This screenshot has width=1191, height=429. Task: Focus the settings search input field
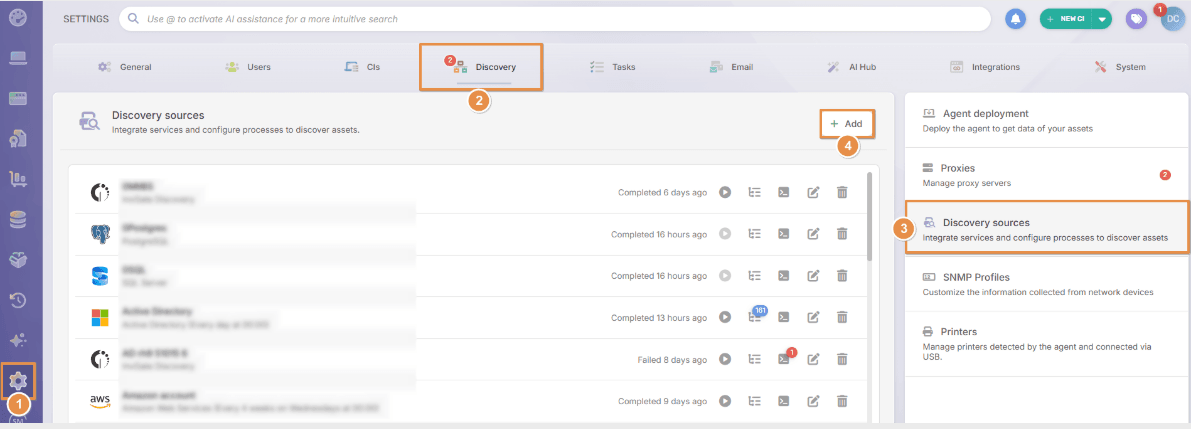coord(554,19)
